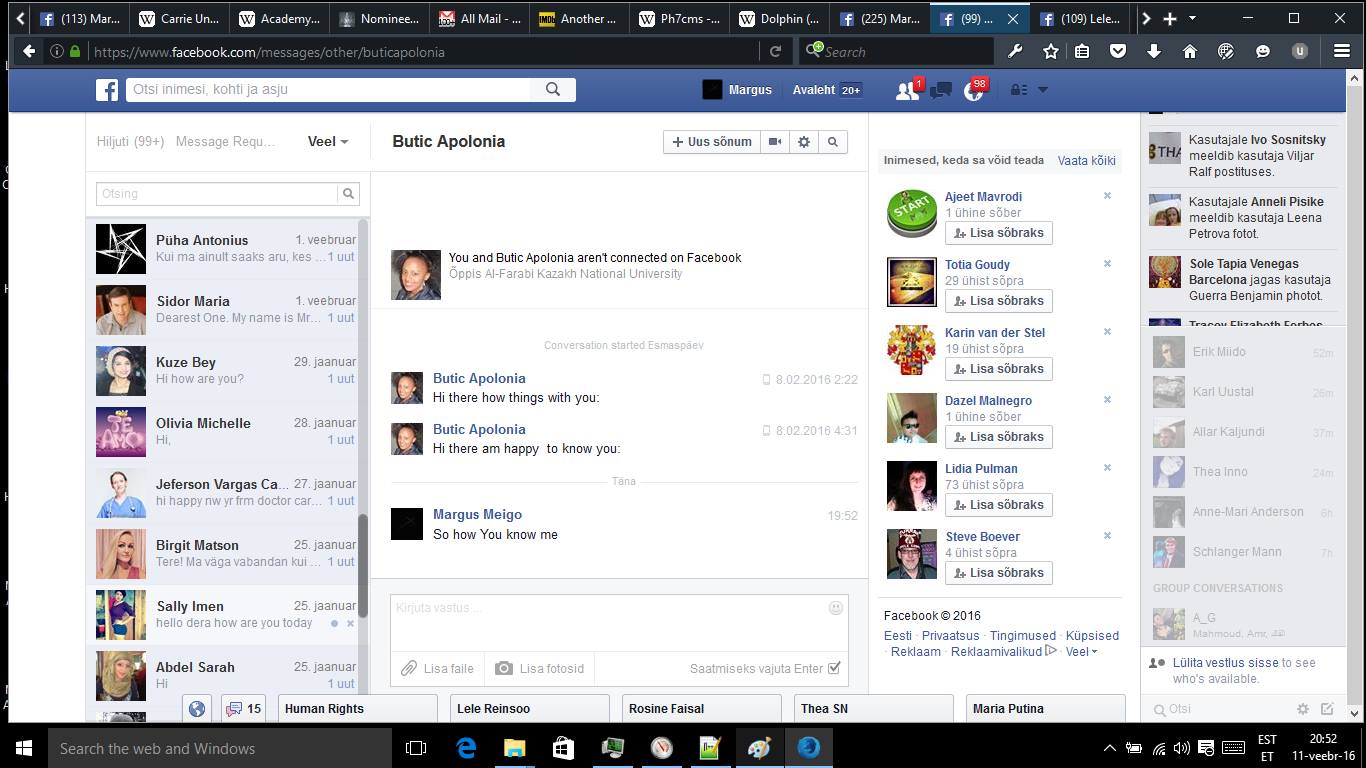This screenshot has height=768, width=1366.
Task: Open friend requests icon with badge
Action: pos(908,90)
